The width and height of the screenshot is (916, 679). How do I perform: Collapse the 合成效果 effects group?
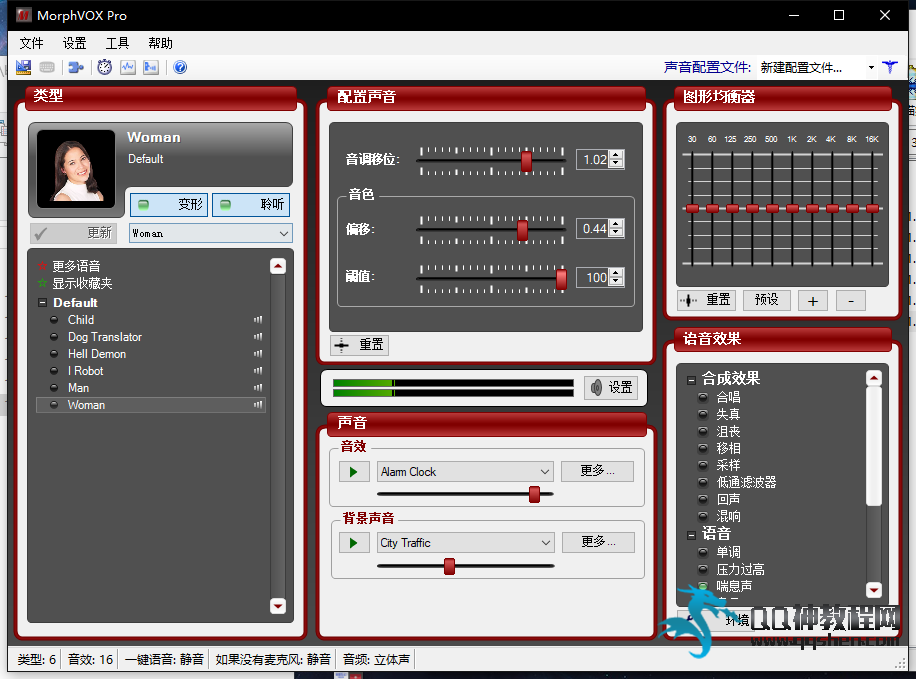pyautogui.click(x=691, y=380)
